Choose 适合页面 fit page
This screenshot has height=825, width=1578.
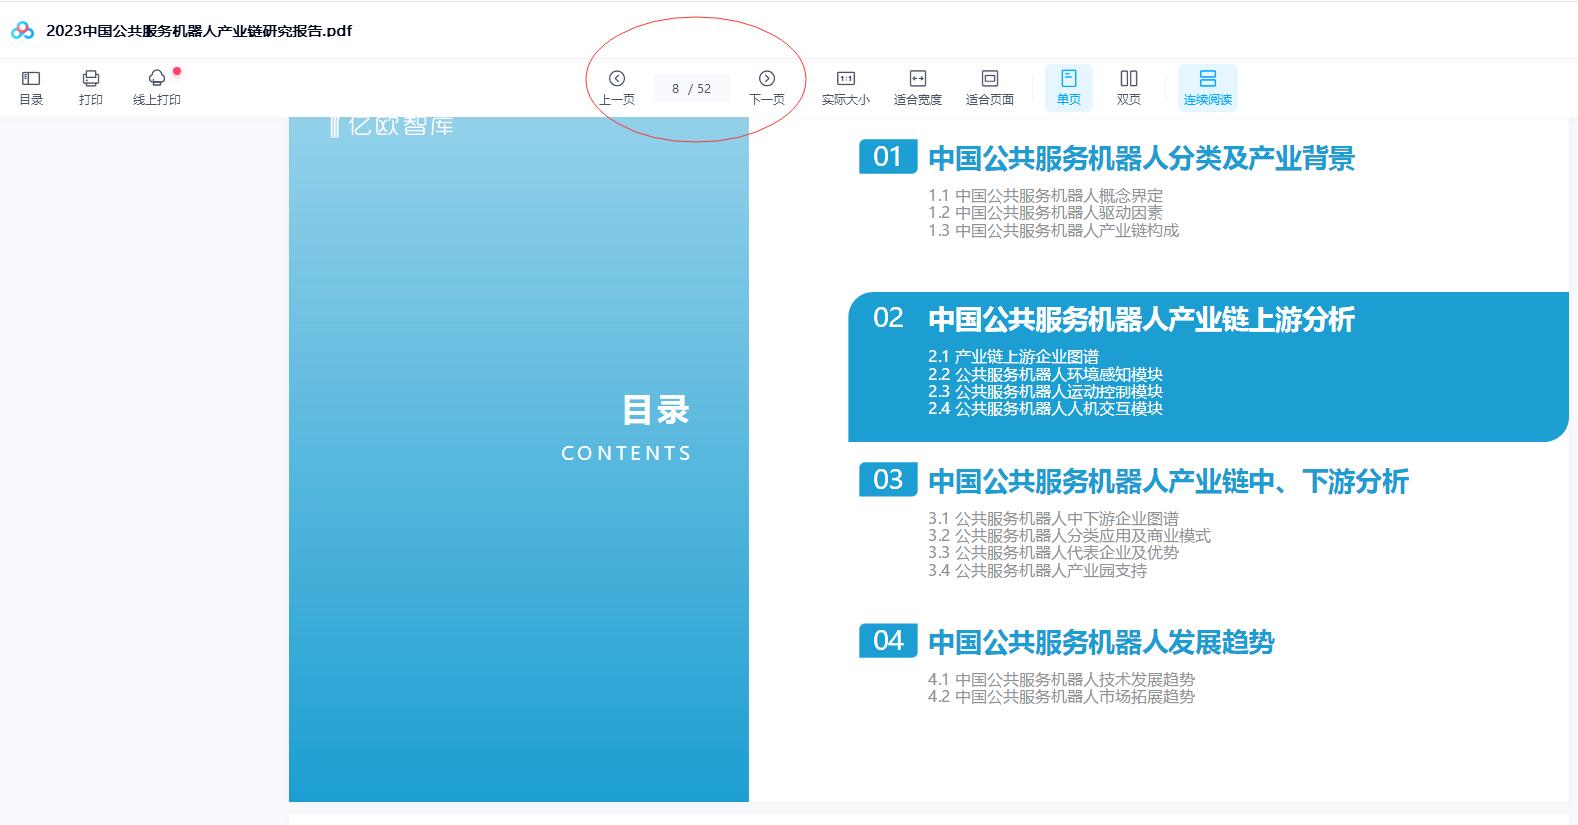click(990, 87)
